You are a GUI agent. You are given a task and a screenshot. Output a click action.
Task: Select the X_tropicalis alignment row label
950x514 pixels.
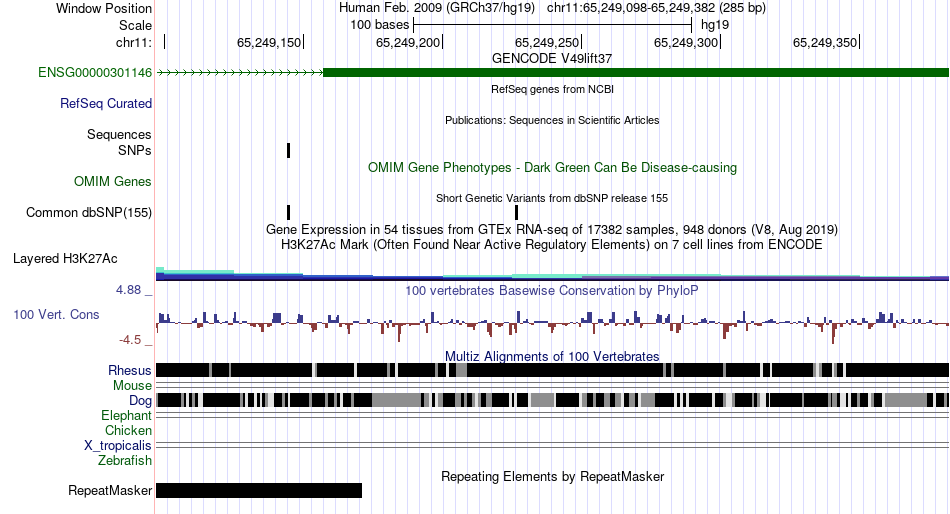pos(118,446)
